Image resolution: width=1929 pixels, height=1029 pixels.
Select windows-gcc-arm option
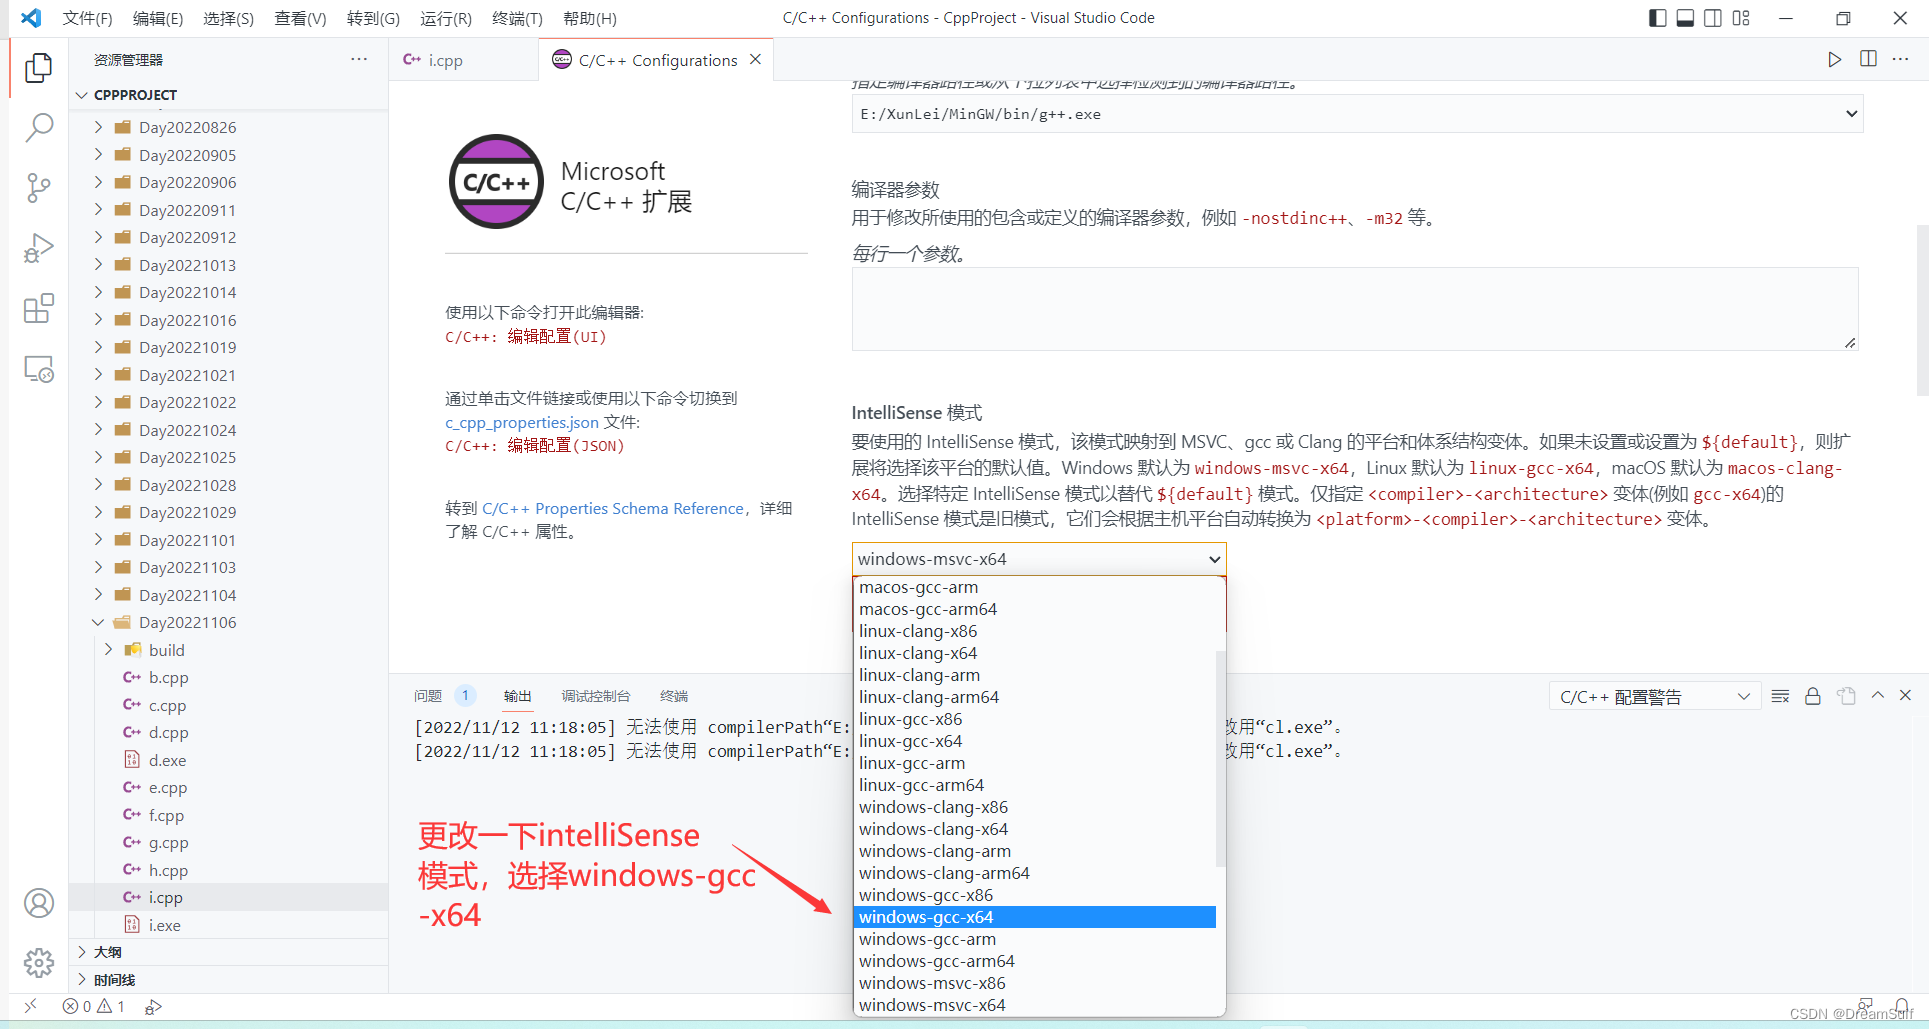coord(1035,939)
